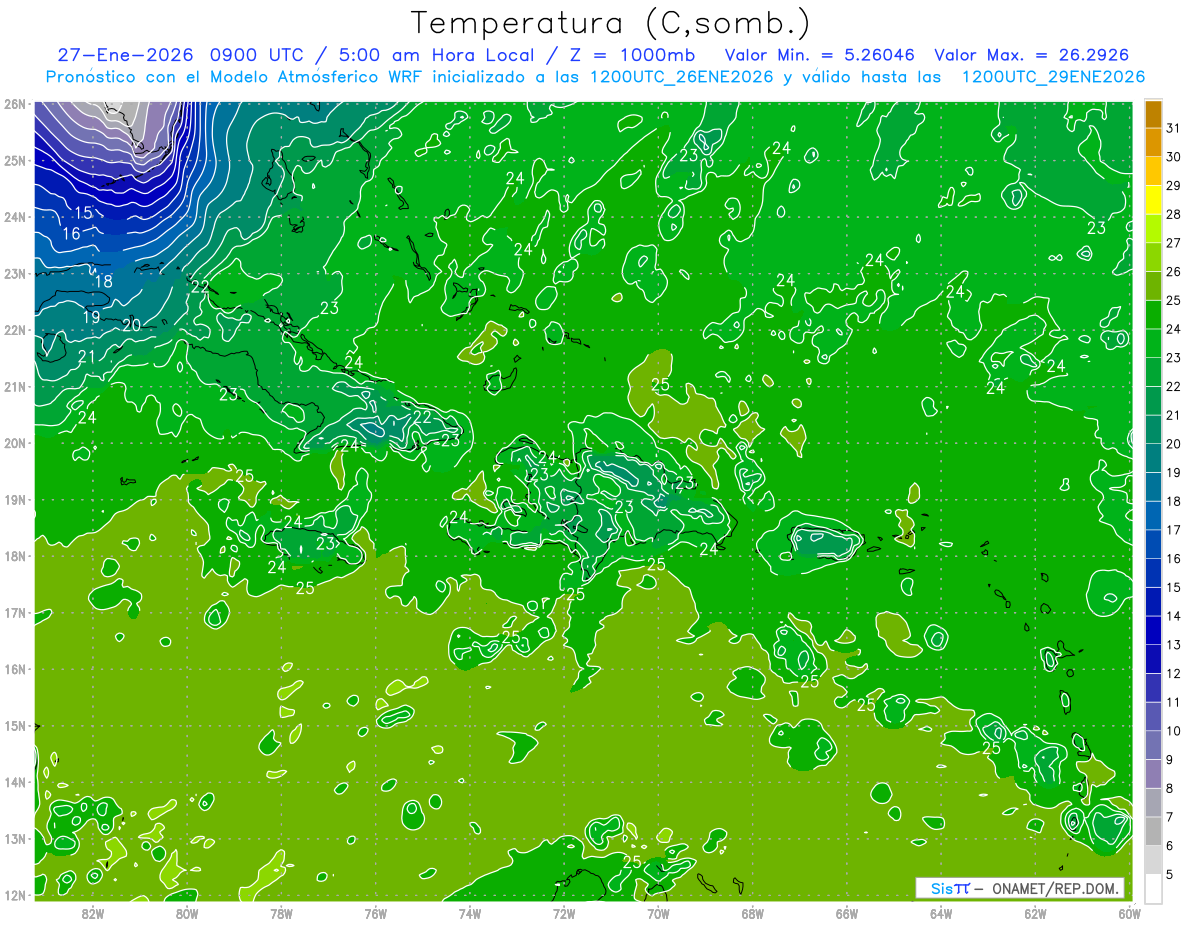Image resolution: width=1200 pixels, height=927 pixels.
Task: Select the orange legend band between 30 and 31
Action: coord(1153,143)
